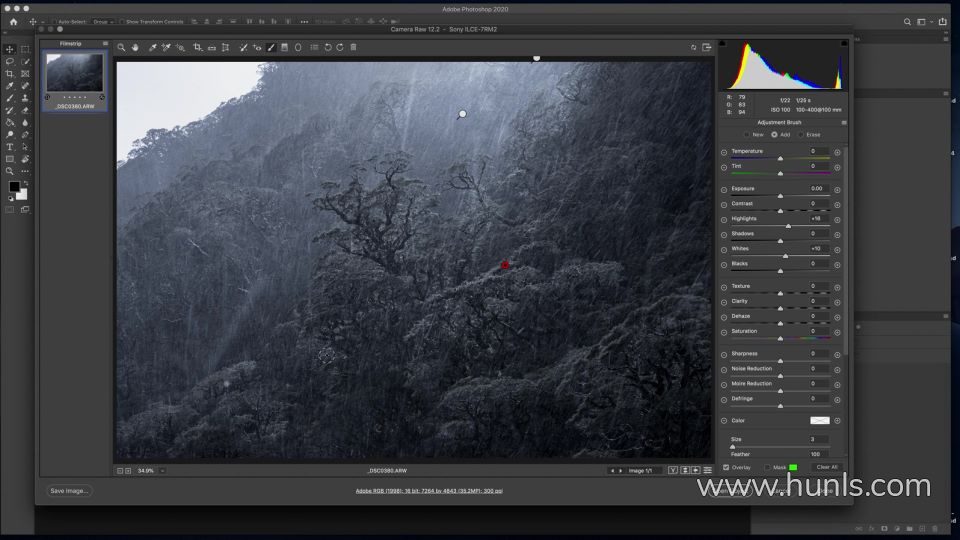Image resolution: width=960 pixels, height=540 pixels.
Task: Decrease Temperature with minus button
Action: (x=724, y=152)
